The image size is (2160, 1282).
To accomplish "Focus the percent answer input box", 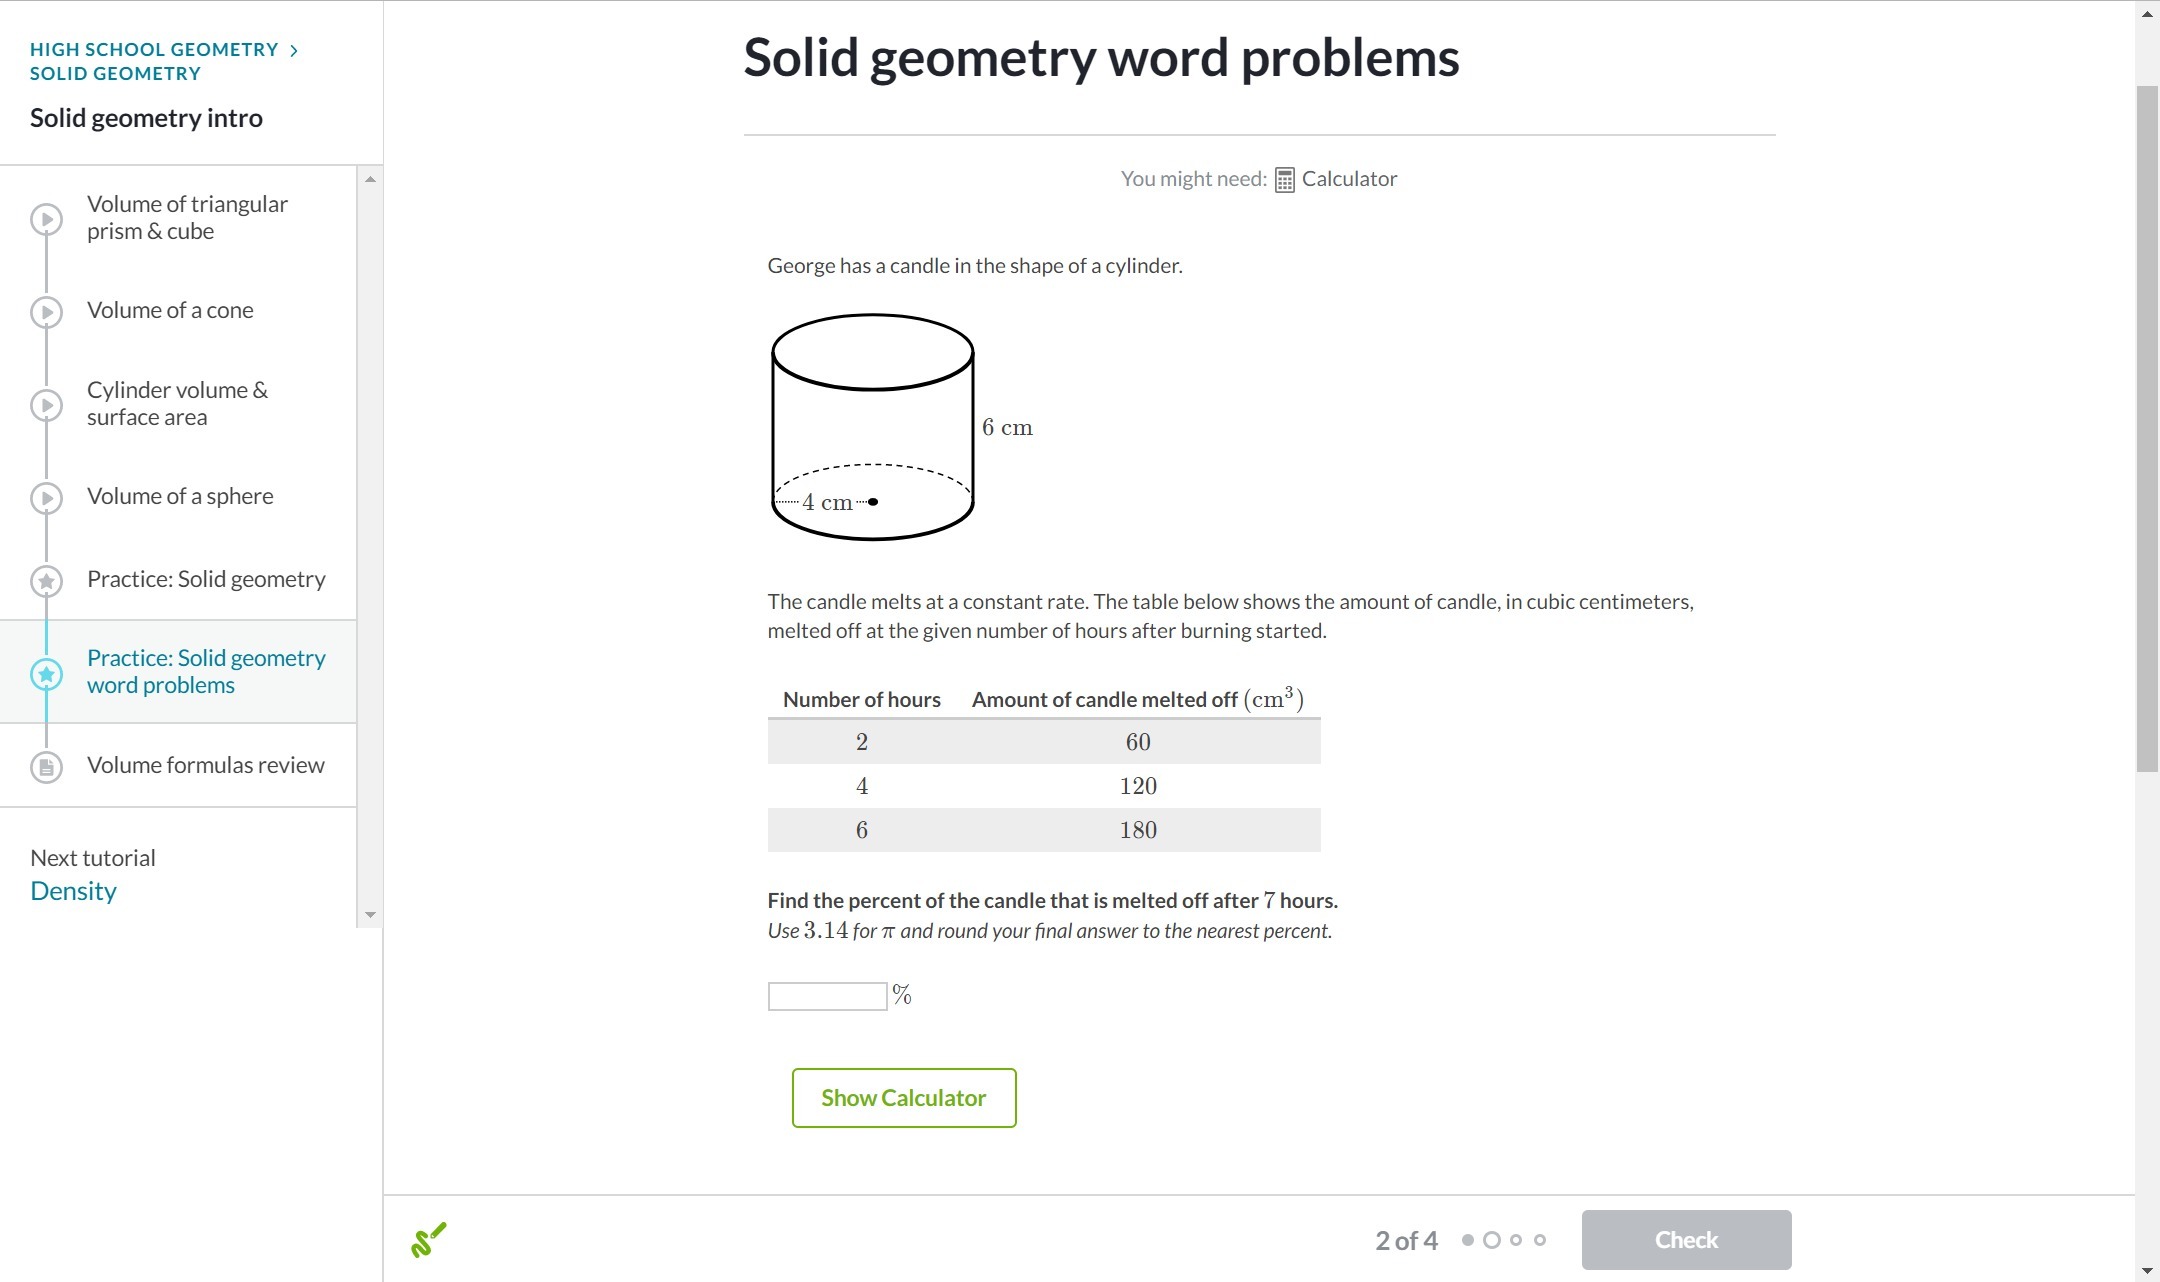I will tap(827, 996).
